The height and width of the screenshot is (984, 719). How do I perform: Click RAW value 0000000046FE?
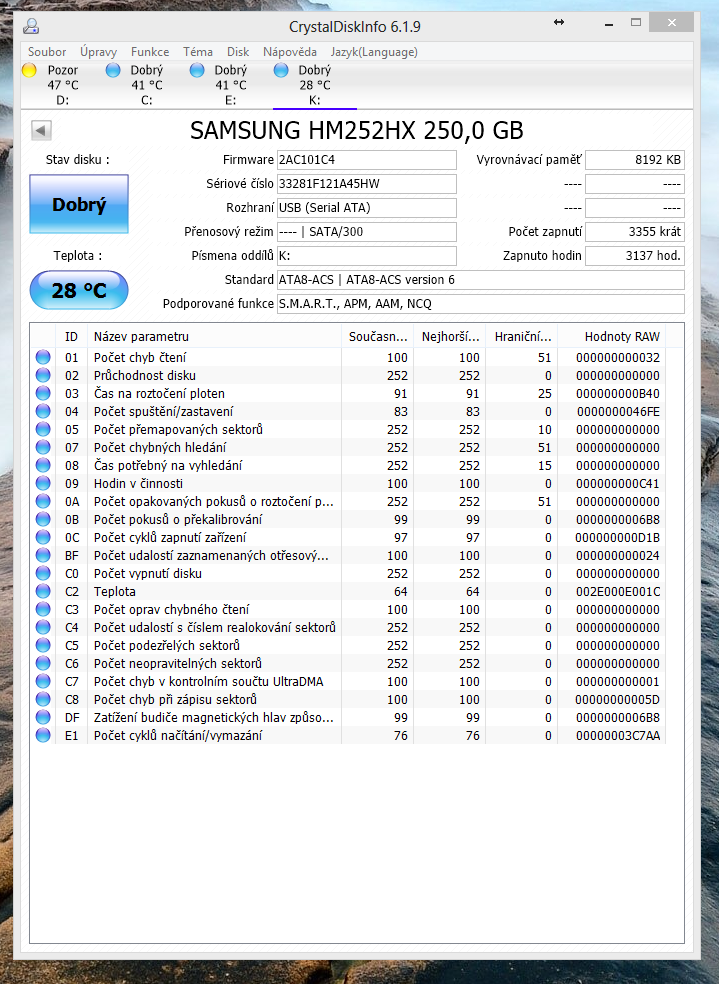(x=619, y=412)
